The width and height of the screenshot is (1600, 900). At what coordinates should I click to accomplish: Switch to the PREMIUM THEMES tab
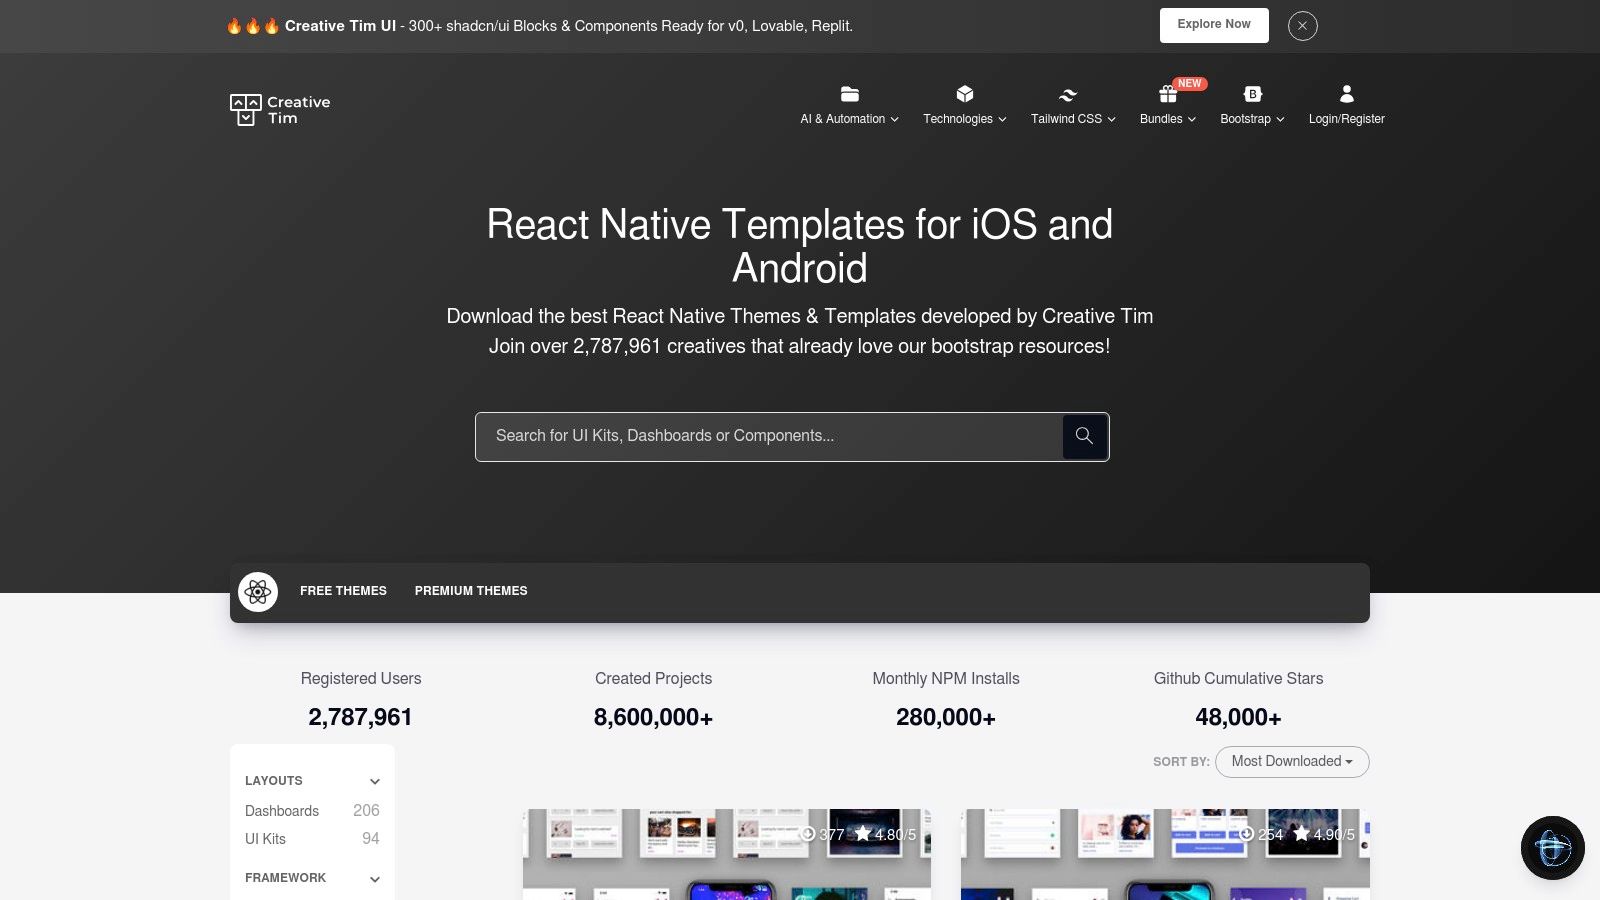[x=471, y=591]
